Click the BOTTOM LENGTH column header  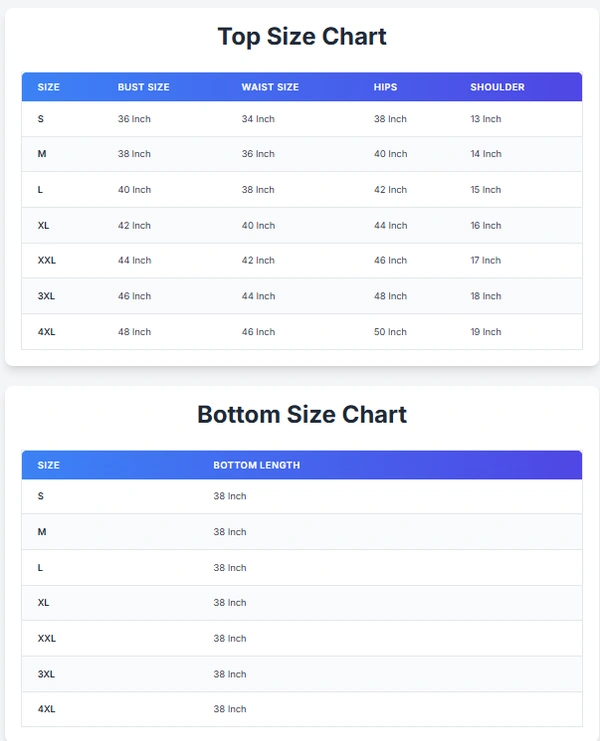(x=256, y=465)
